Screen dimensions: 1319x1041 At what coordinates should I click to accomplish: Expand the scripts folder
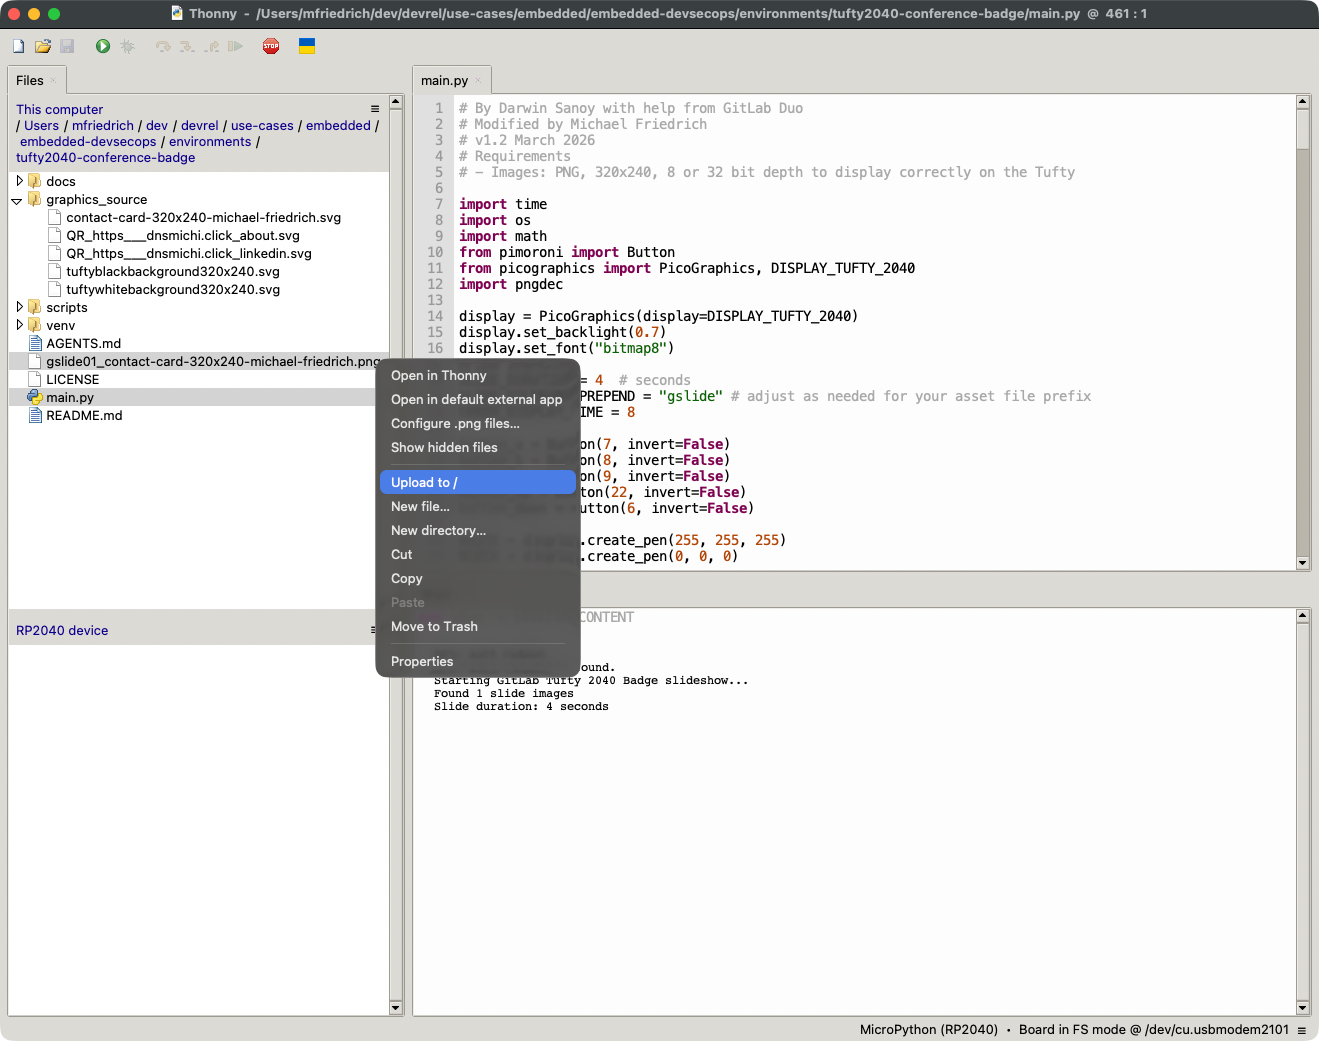[19, 307]
